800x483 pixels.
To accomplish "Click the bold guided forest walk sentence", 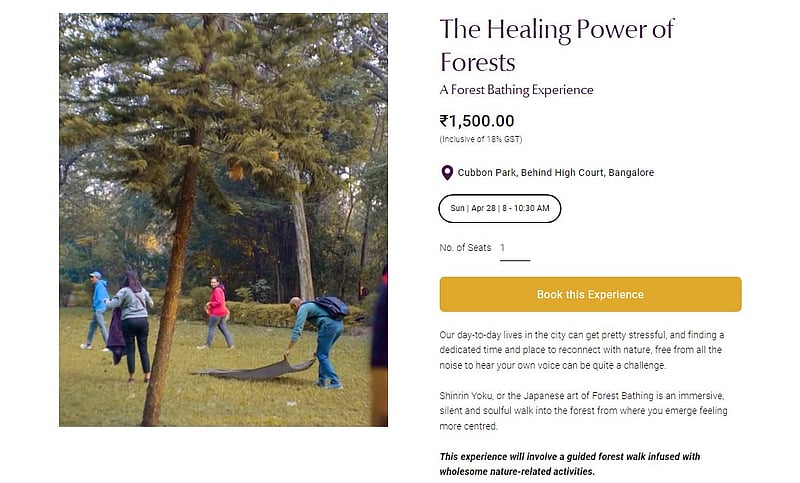I will tap(570, 464).
